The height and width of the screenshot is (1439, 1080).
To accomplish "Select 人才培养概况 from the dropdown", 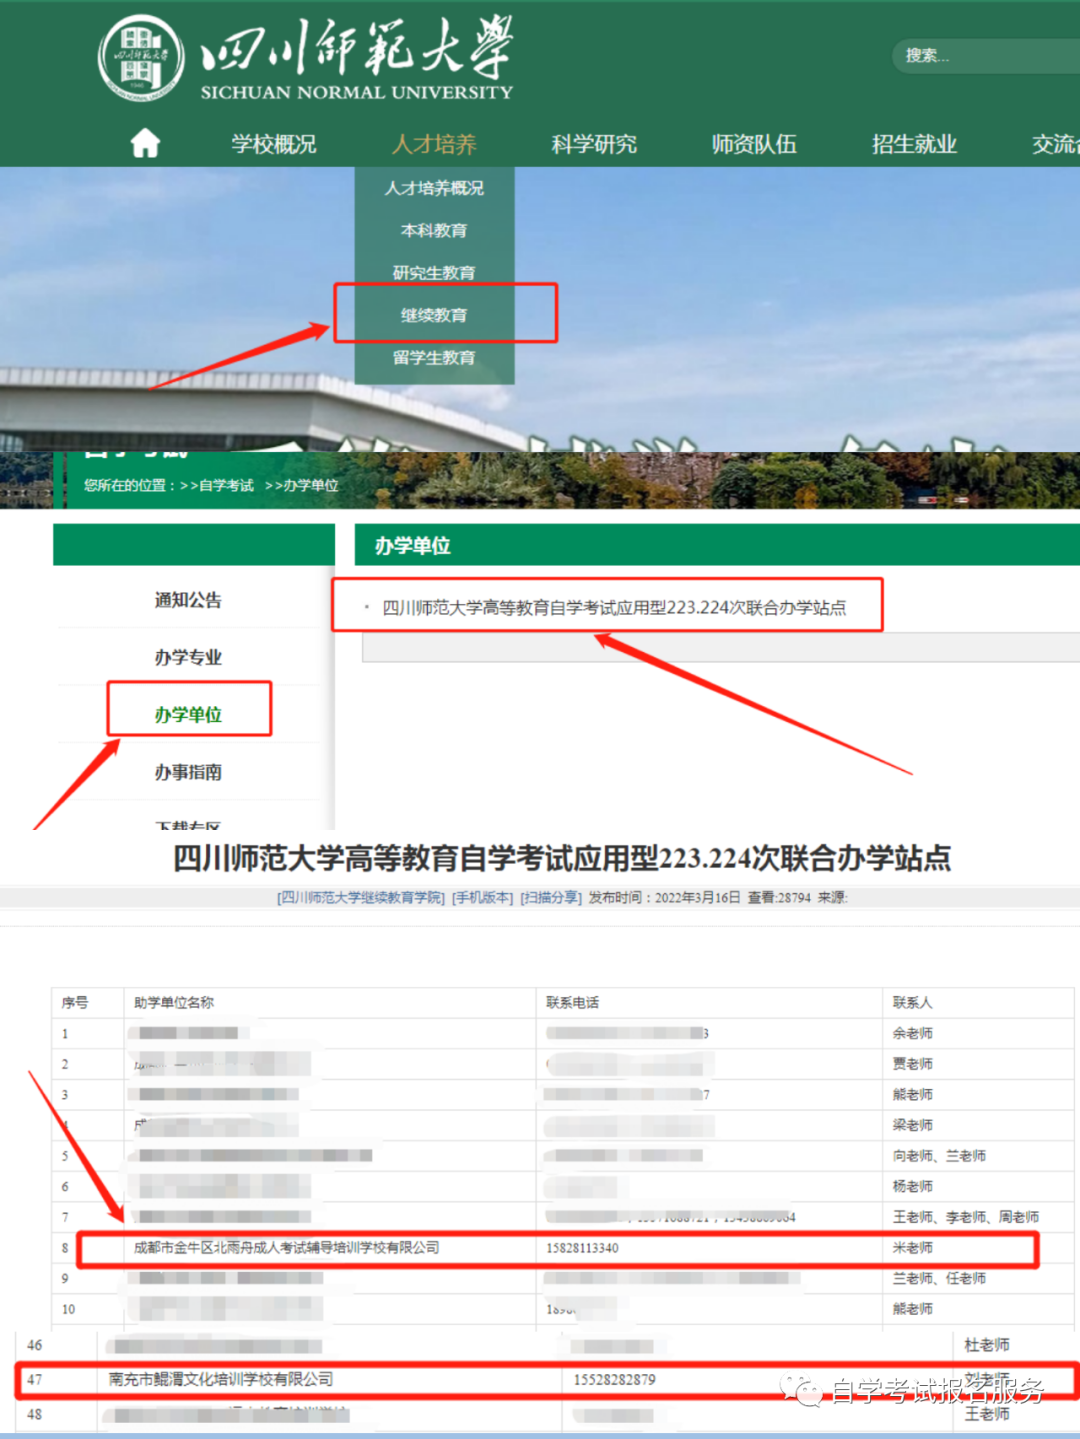I will click(434, 188).
